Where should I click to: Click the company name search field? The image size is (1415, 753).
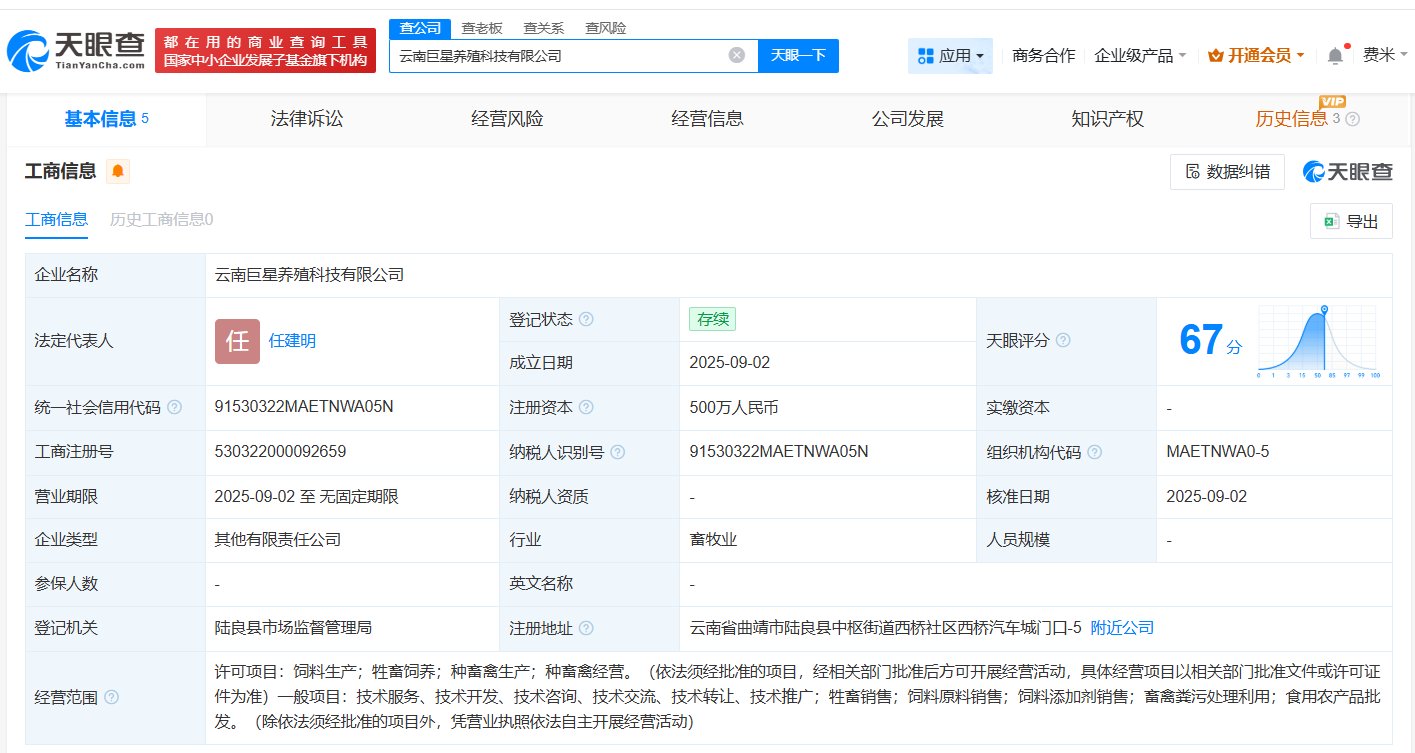point(560,56)
